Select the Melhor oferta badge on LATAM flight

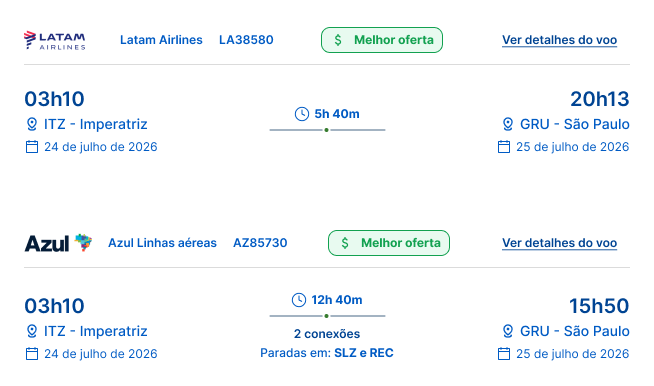coord(382,40)
